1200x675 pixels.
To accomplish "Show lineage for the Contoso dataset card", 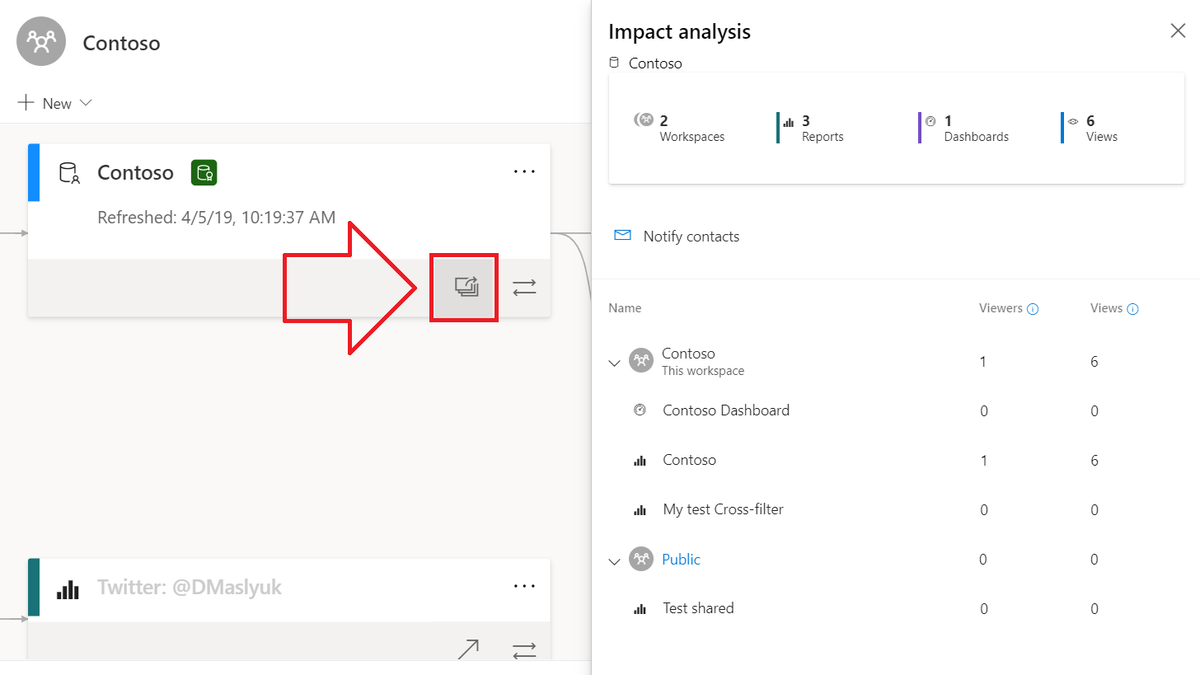I will click(525, 288).
